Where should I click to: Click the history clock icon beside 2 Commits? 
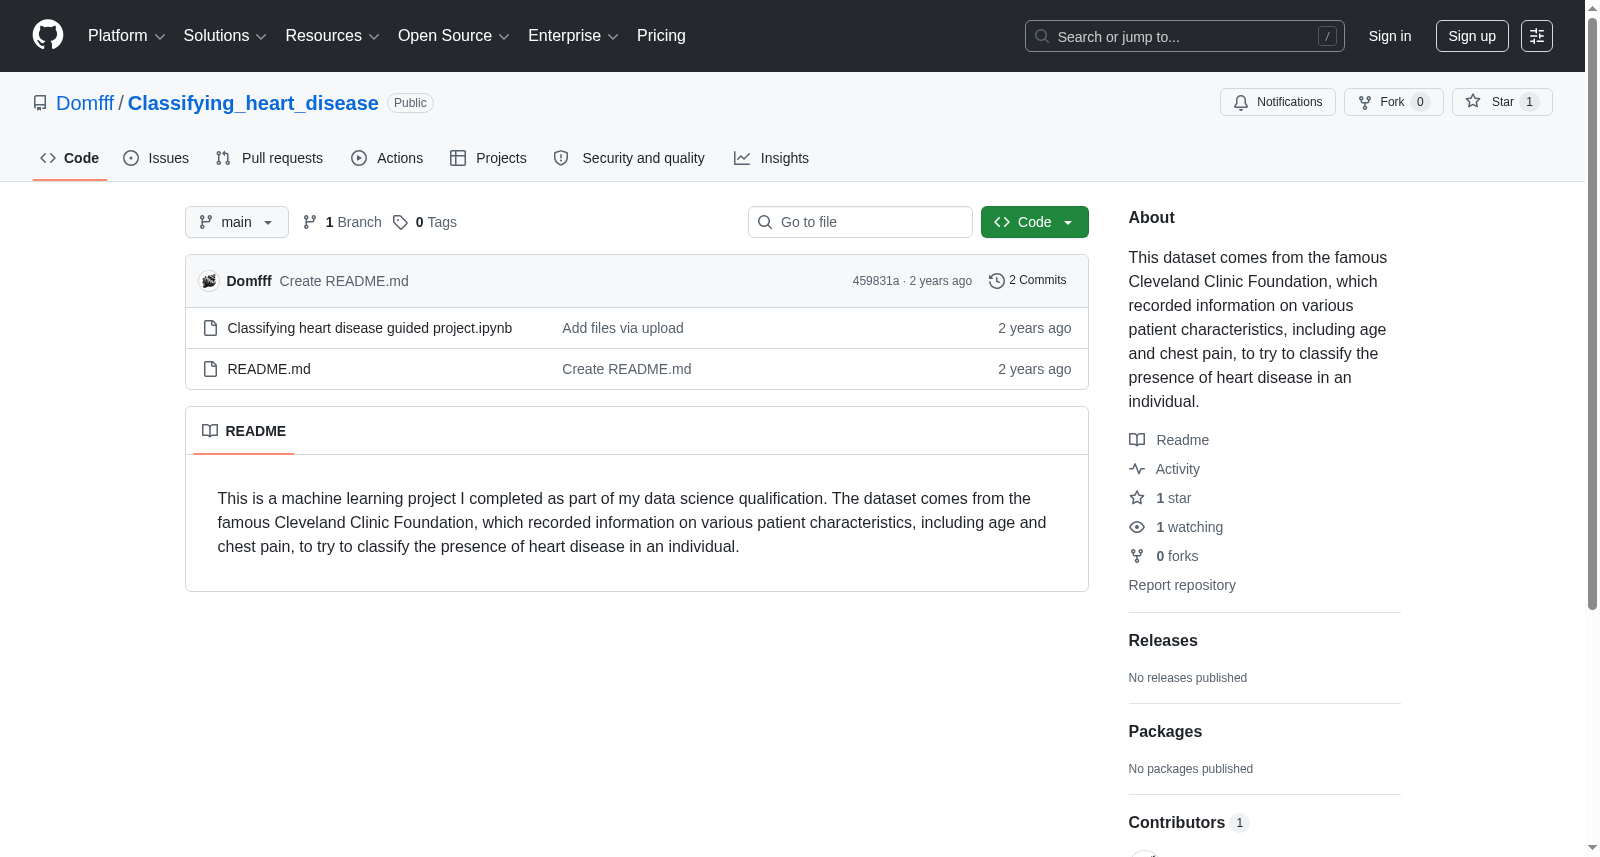coord(997,281)
